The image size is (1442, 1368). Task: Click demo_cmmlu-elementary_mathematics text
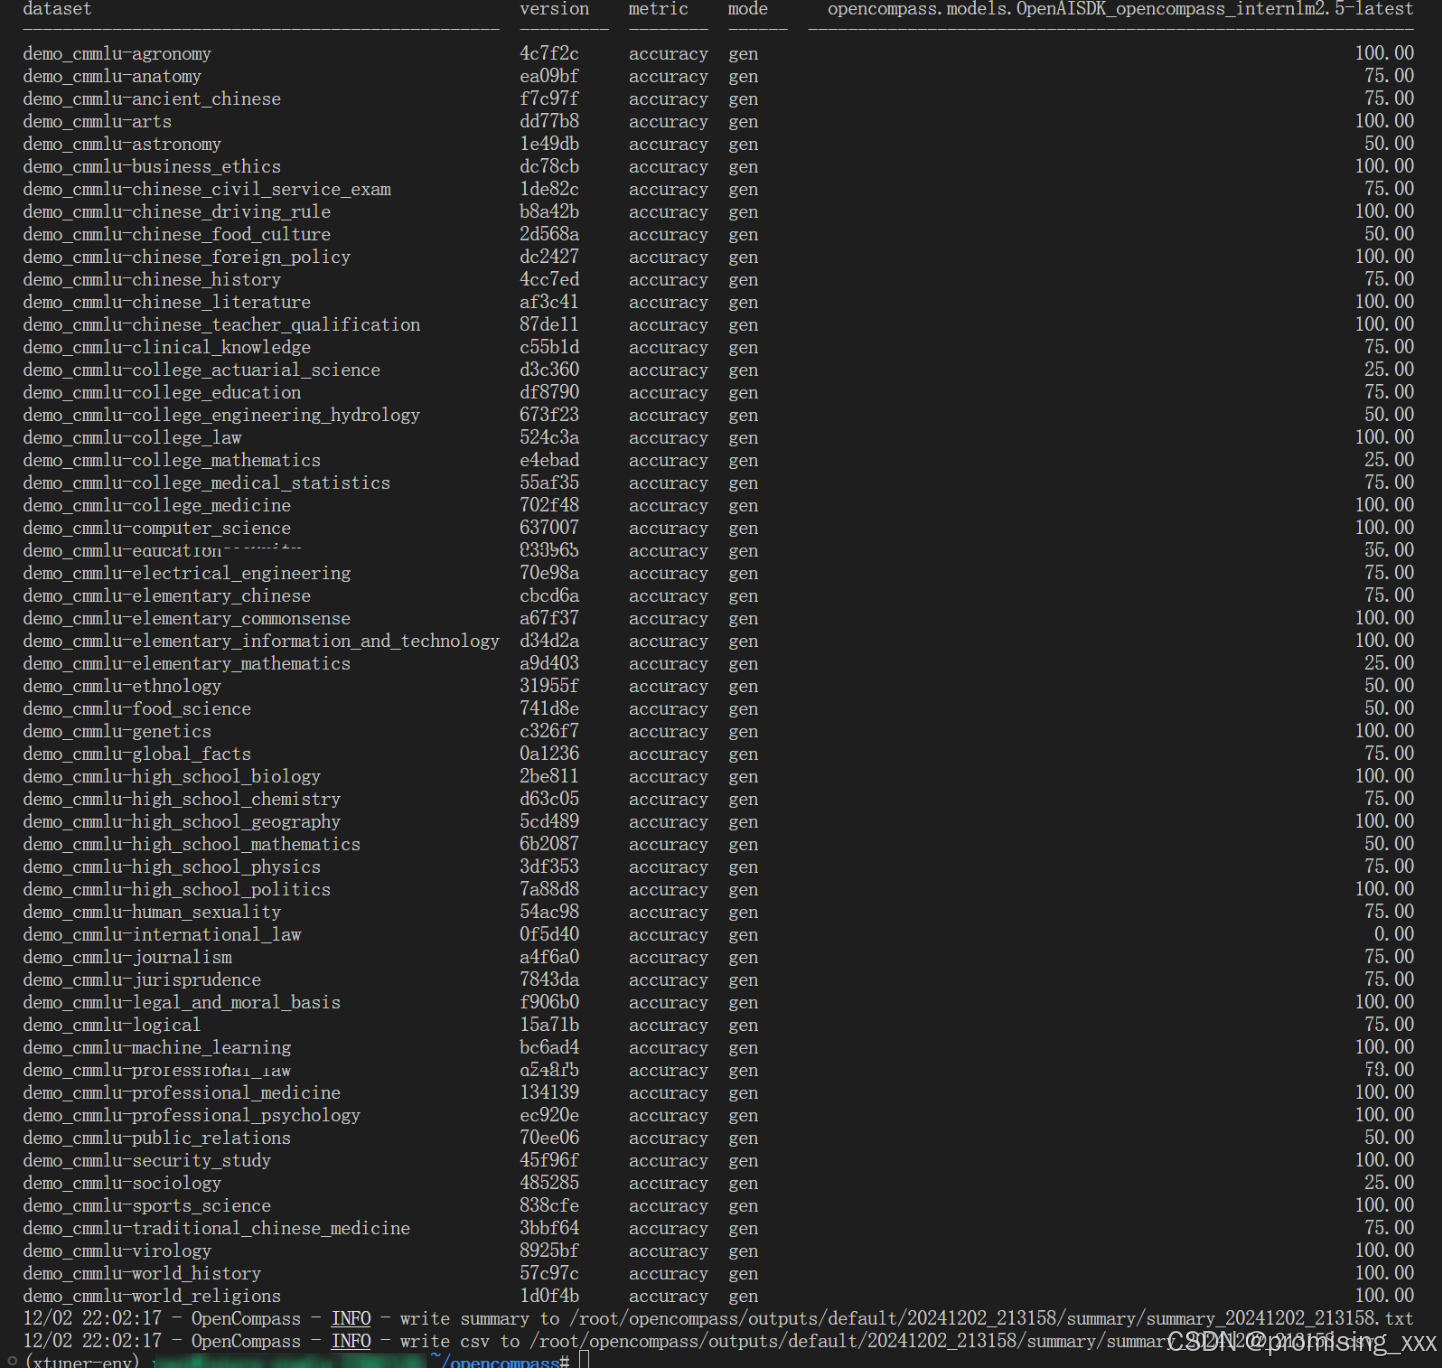coord(187,664)
